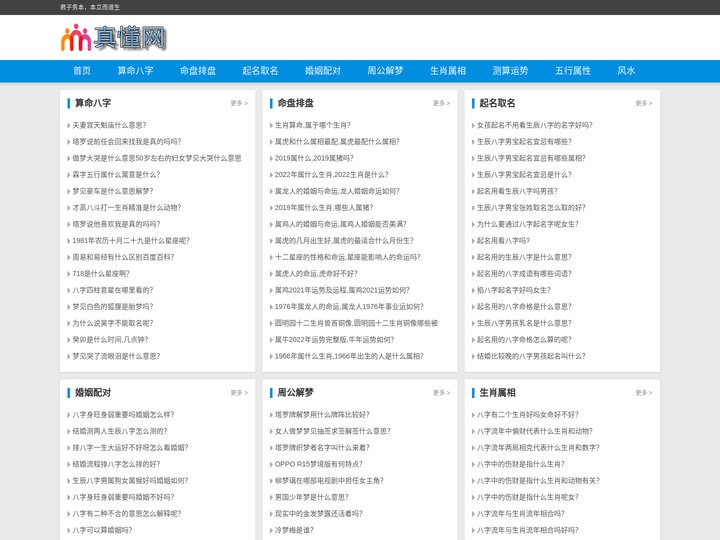Open article 起名用看生辰八字吗男孩?
Image resolution: width=720 pixels, height=540 pixels.
tap(517, 191)
